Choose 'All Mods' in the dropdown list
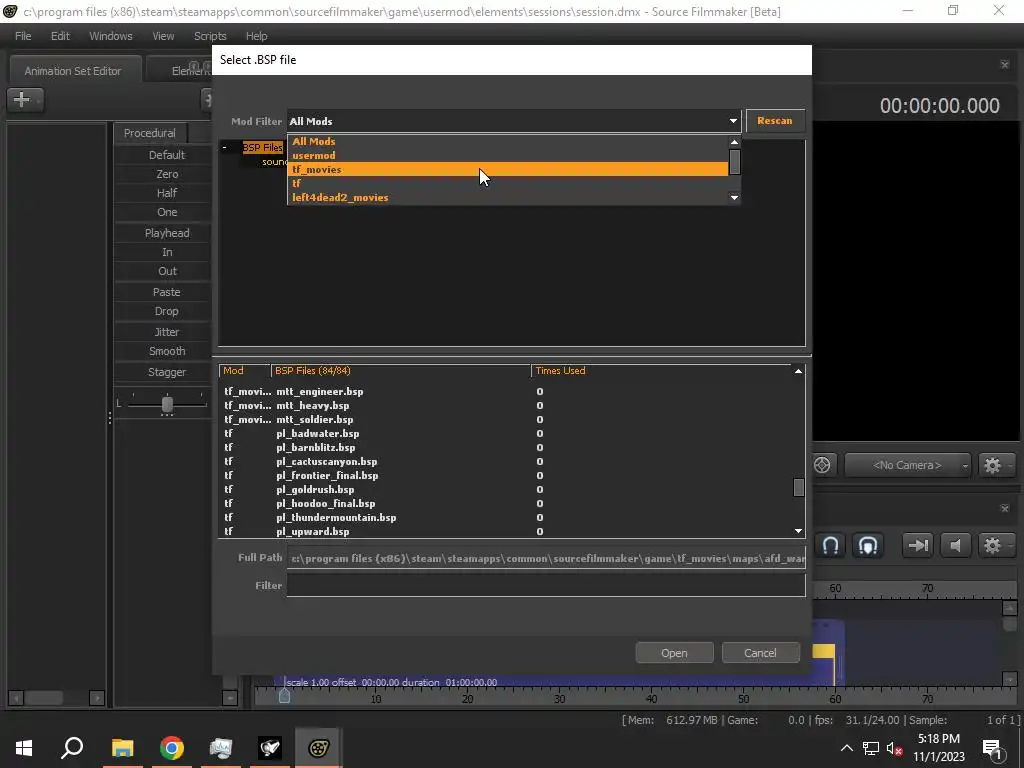The height and width of the screenshot is (768, 1024). [508, 141]
